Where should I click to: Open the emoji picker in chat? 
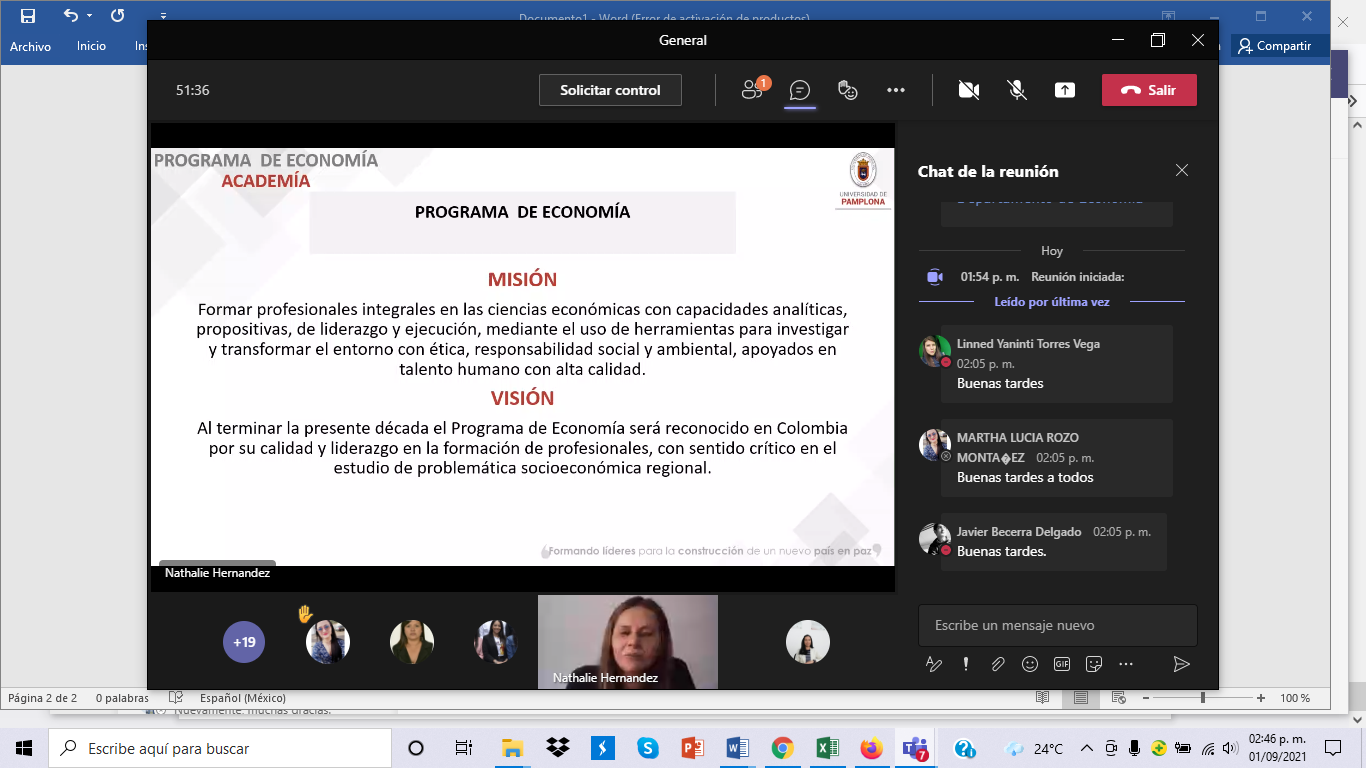[x=1029, y=664]
